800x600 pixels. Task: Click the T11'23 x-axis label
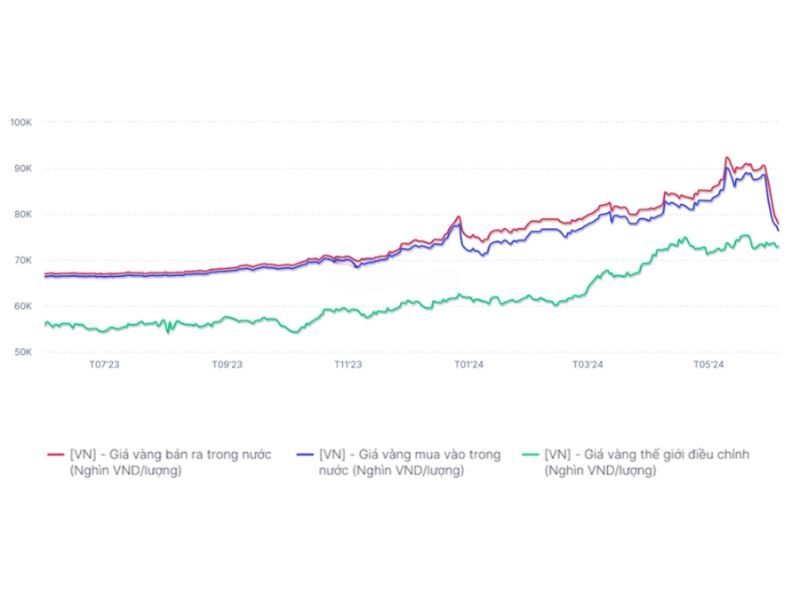pos(349,366)
